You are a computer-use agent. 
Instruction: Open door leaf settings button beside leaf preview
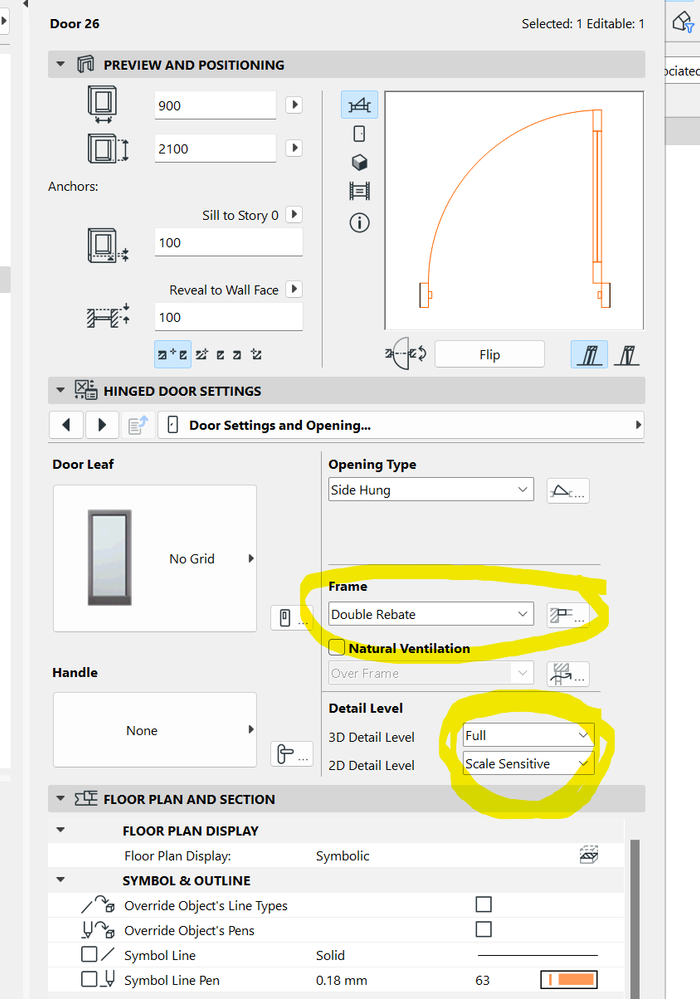[291, 617]
